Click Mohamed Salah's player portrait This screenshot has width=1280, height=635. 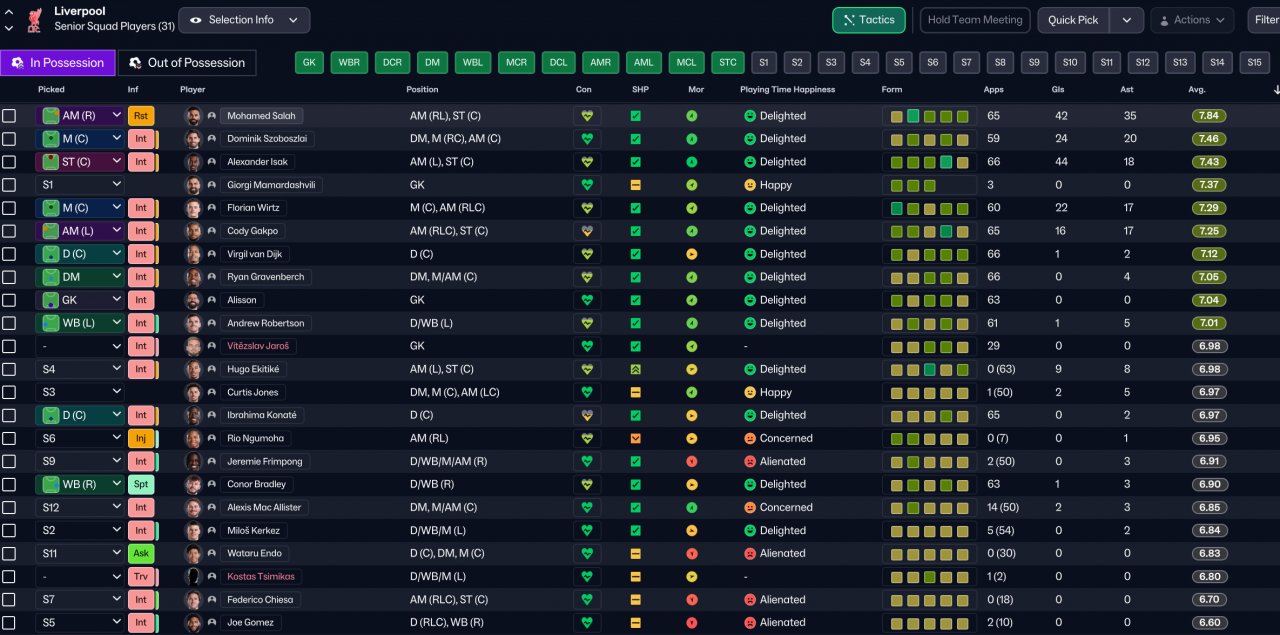point(193,116)
